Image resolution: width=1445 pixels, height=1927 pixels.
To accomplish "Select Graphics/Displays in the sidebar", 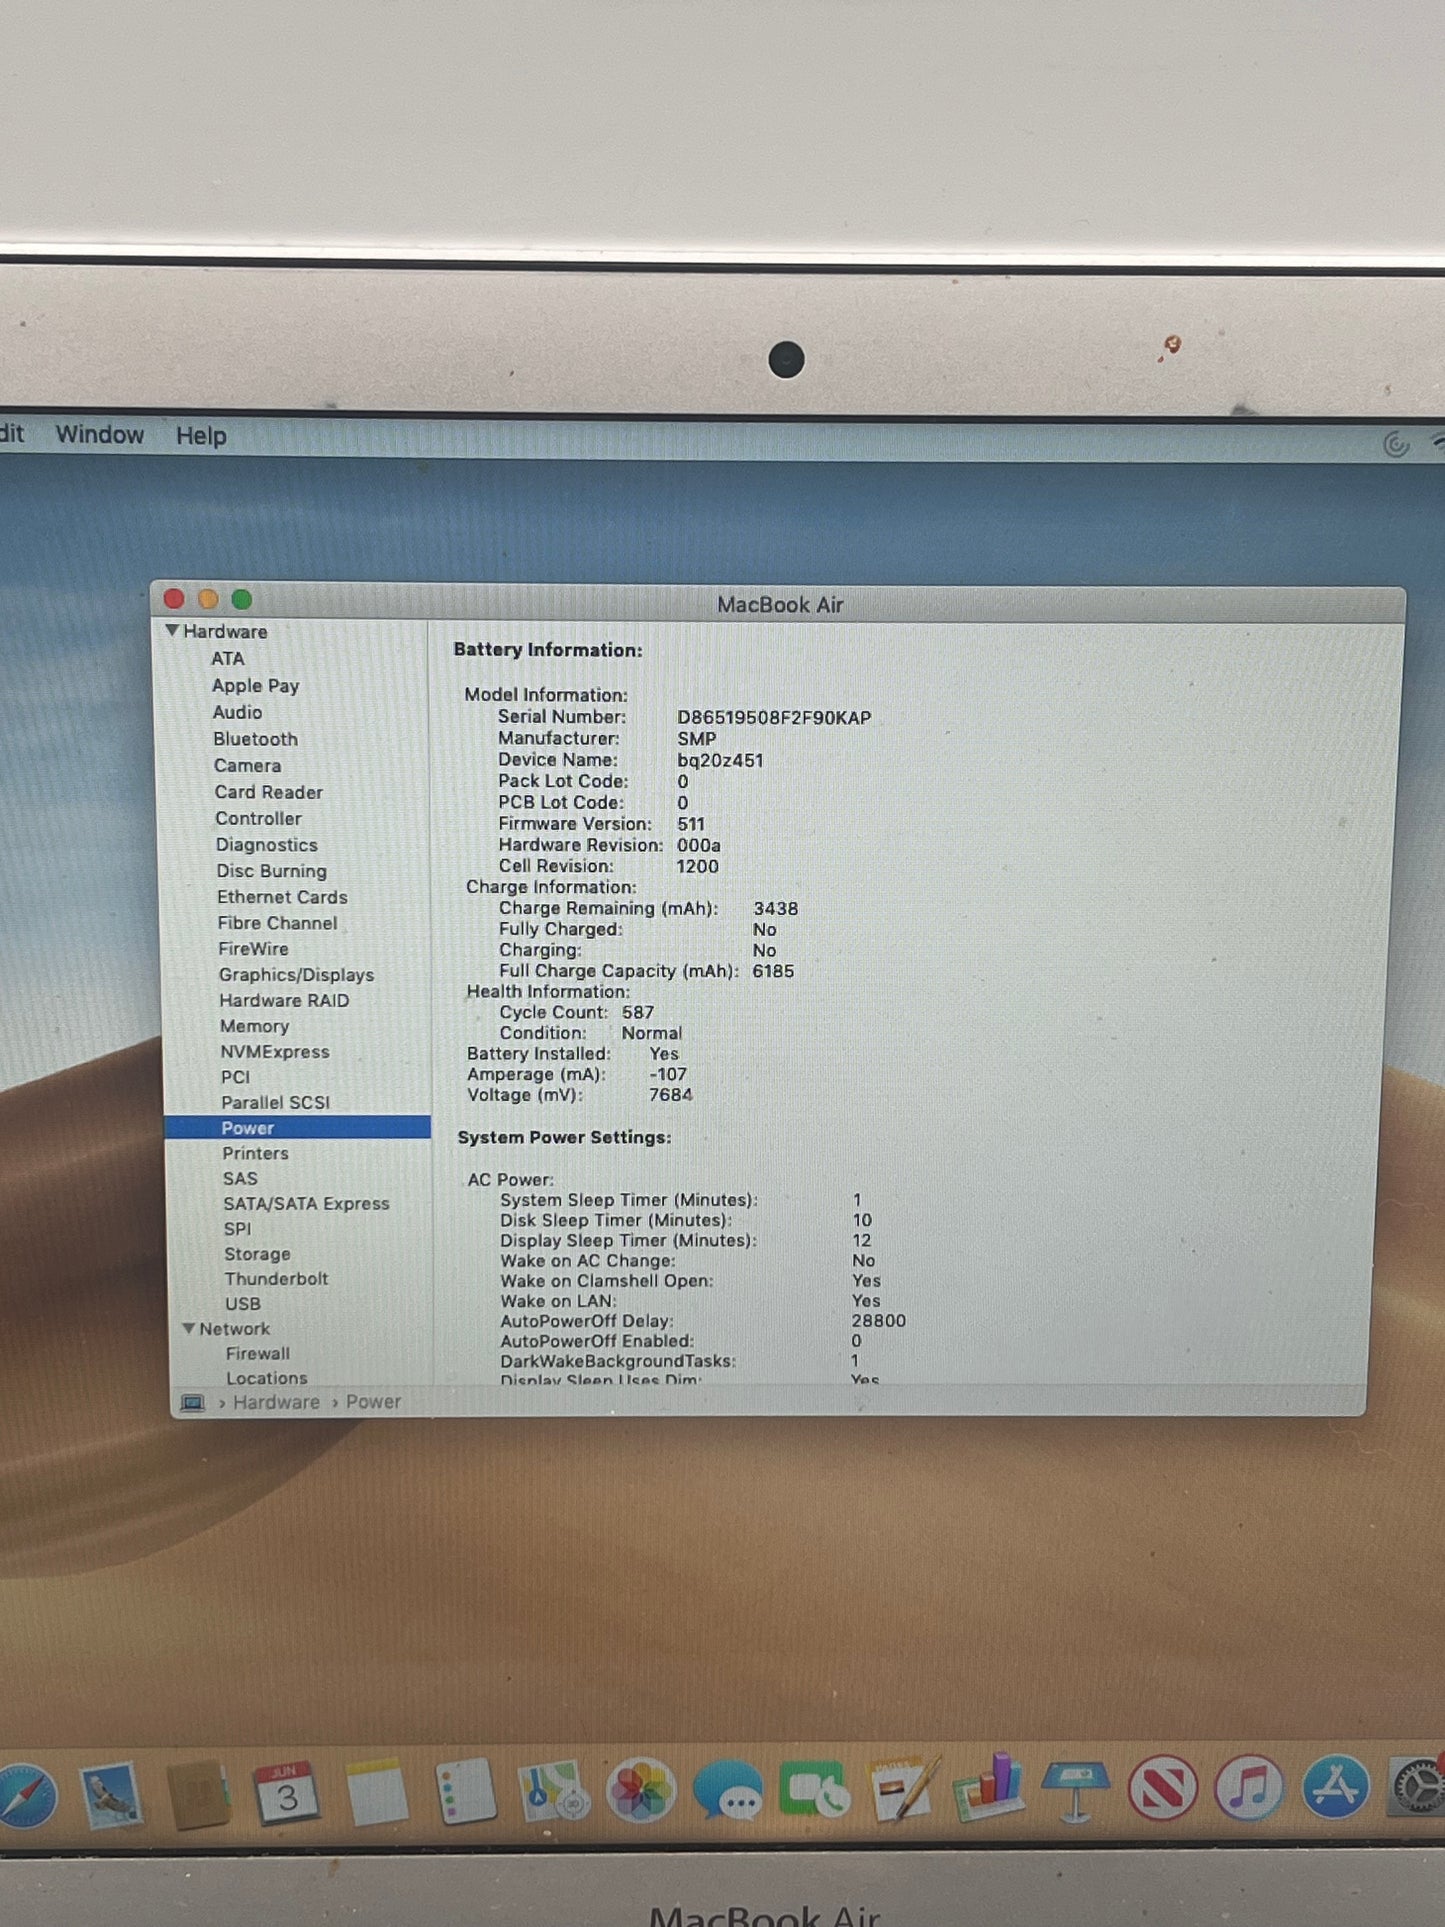I will tap(296, 976).
